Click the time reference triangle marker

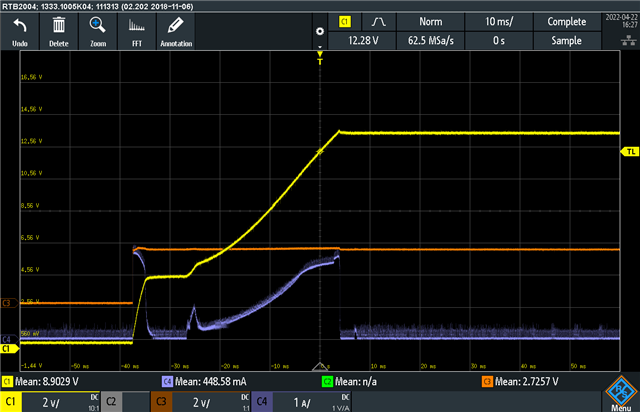320,366
